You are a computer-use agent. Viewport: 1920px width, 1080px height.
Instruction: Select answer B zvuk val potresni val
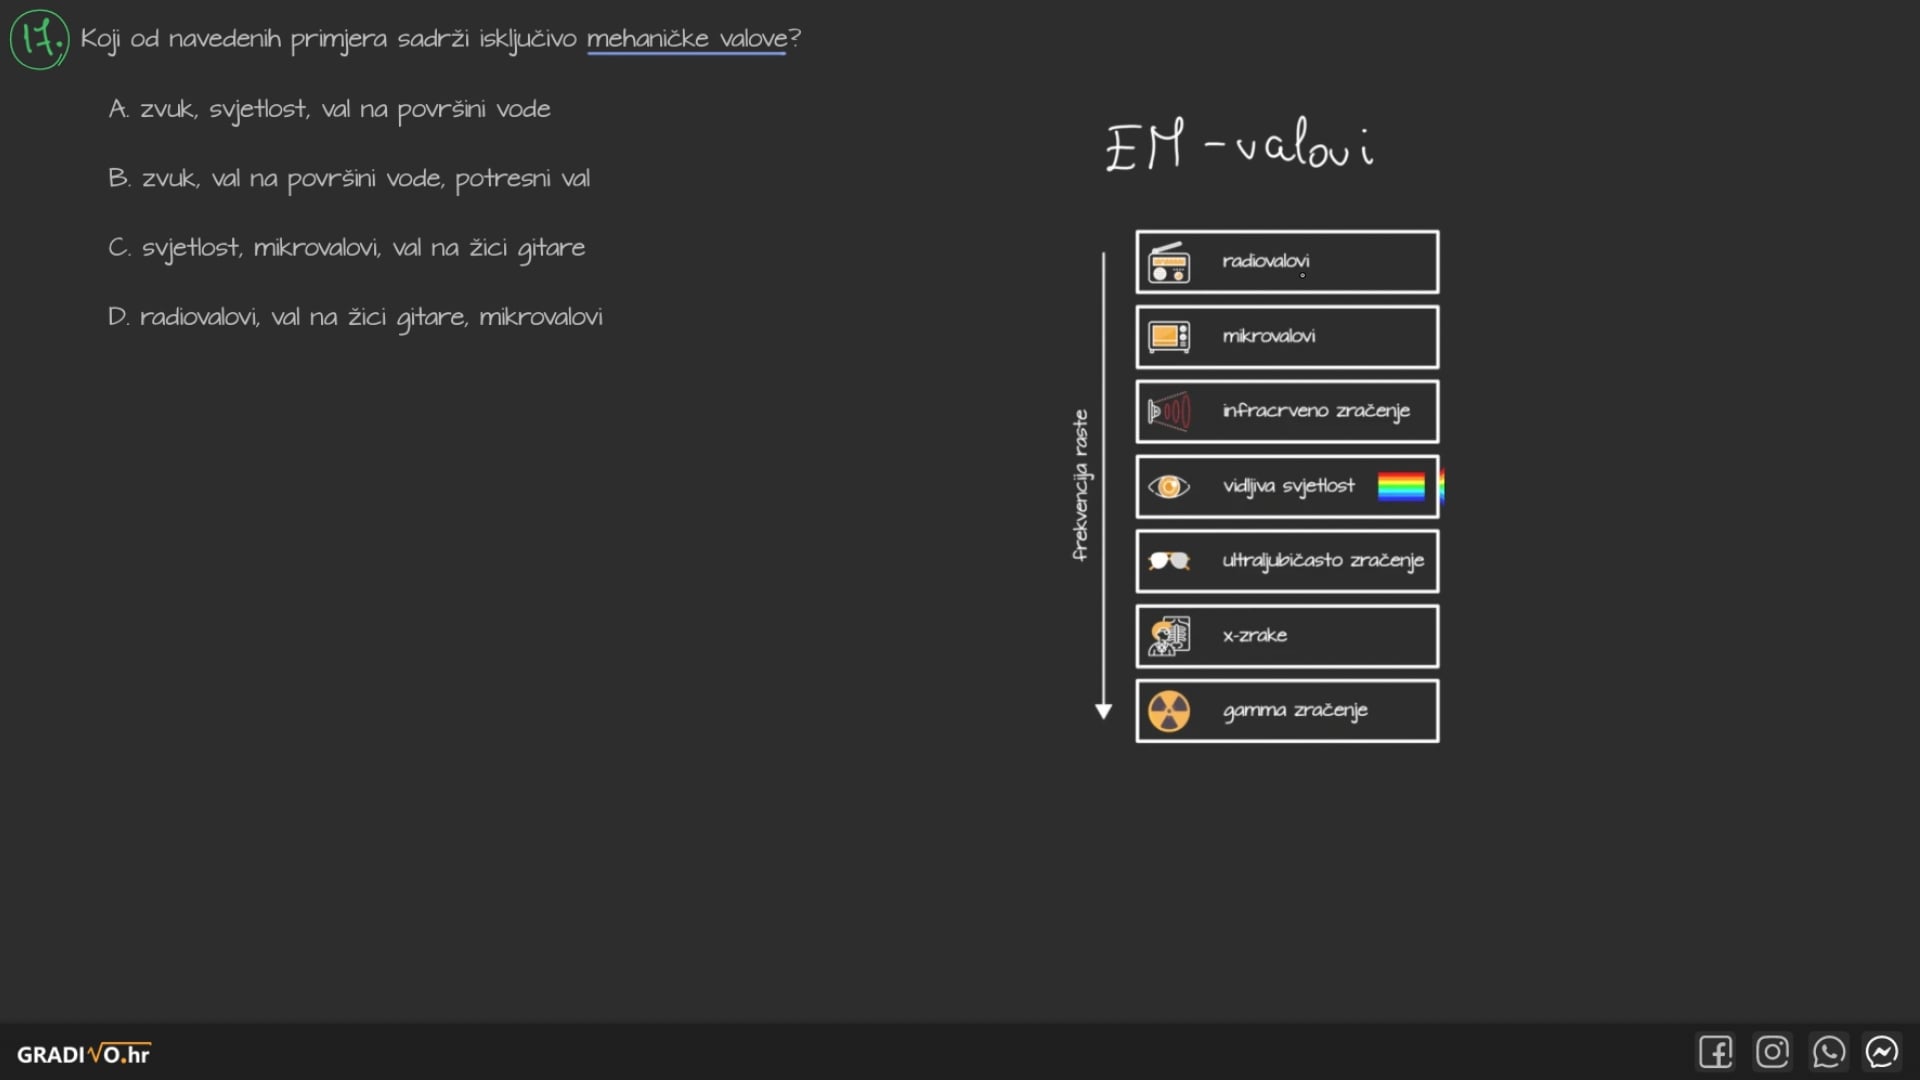click(x=347, y=177)
